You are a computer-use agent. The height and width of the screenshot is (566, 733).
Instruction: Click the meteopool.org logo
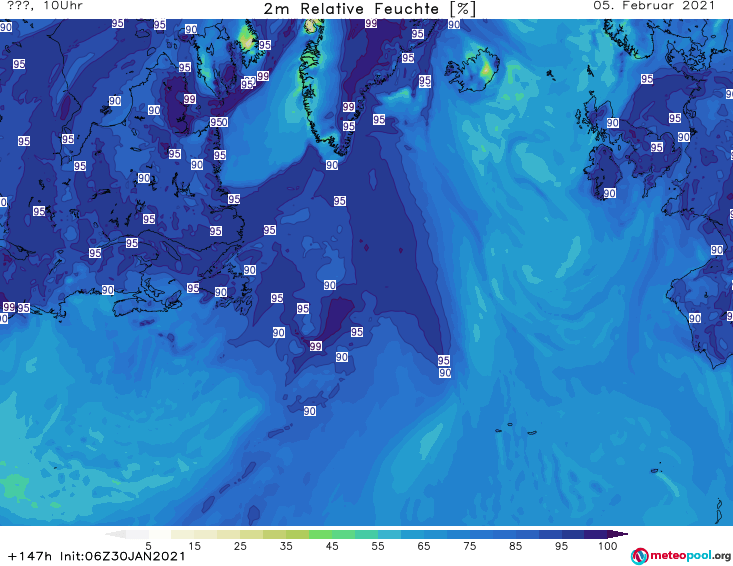click(681, 556)
